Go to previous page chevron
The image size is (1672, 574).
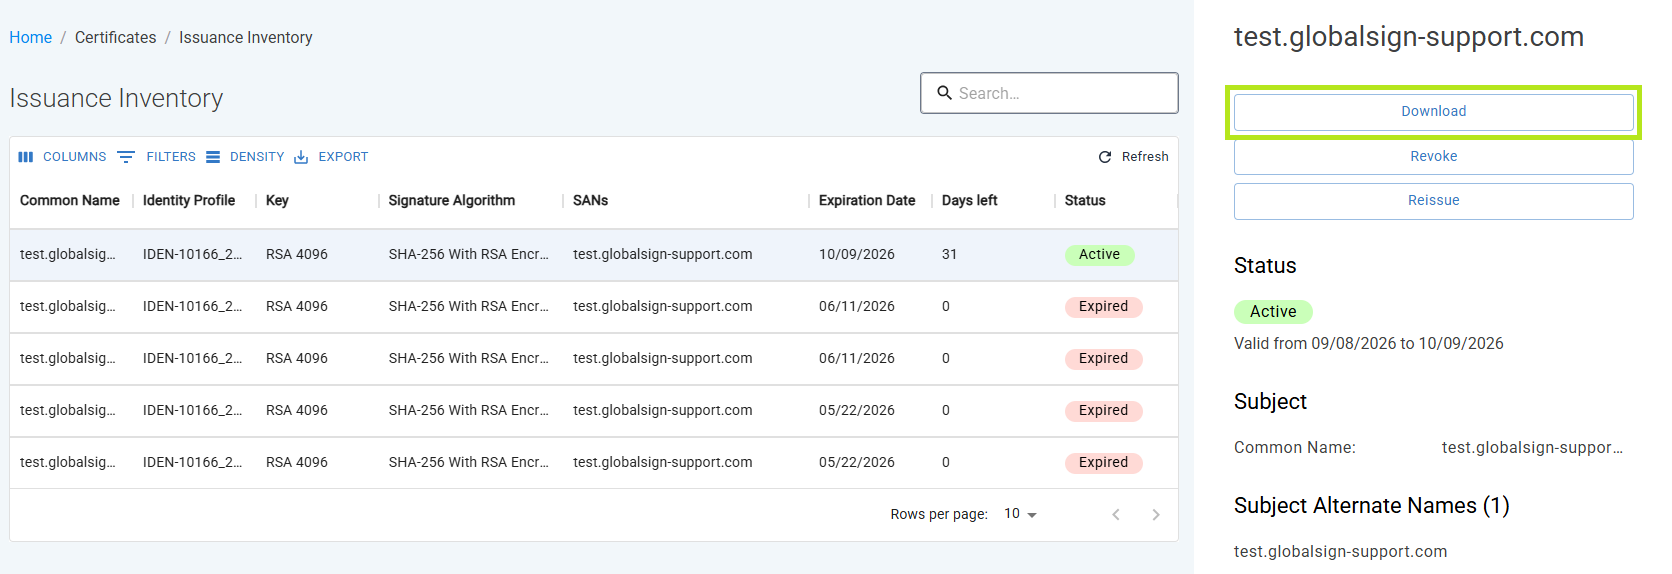[x=1116, y=514]
